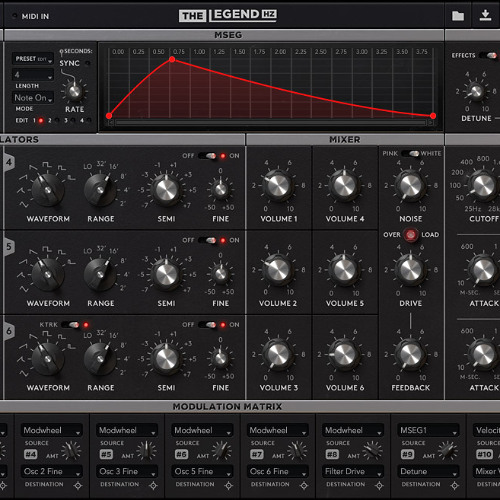500x500 pixels.
Task: Toggle the KTRK switch on oscillator 6
Action: click(70, 324)
